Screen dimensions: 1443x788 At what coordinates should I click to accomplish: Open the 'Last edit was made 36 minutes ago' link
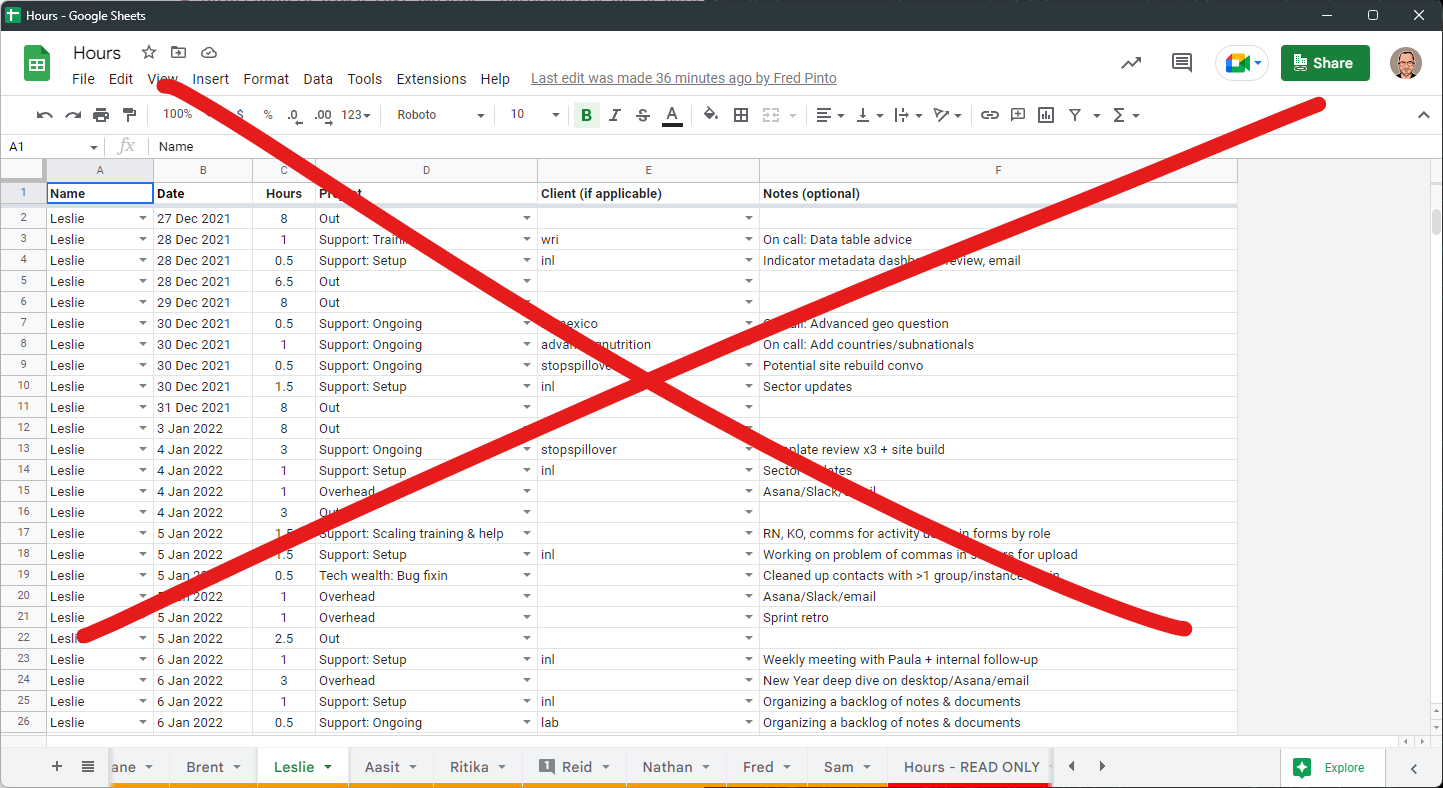684,78
